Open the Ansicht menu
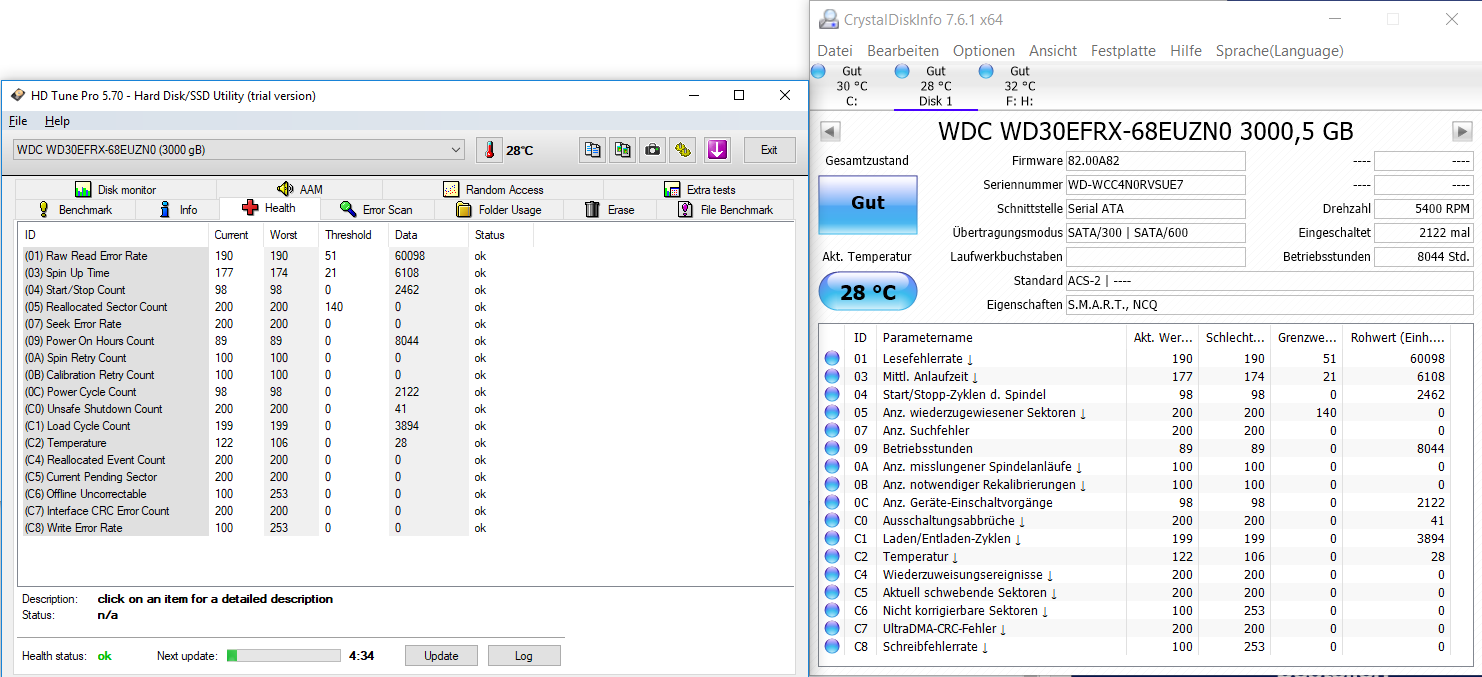1482x677 pixels. pos(1053,51)
